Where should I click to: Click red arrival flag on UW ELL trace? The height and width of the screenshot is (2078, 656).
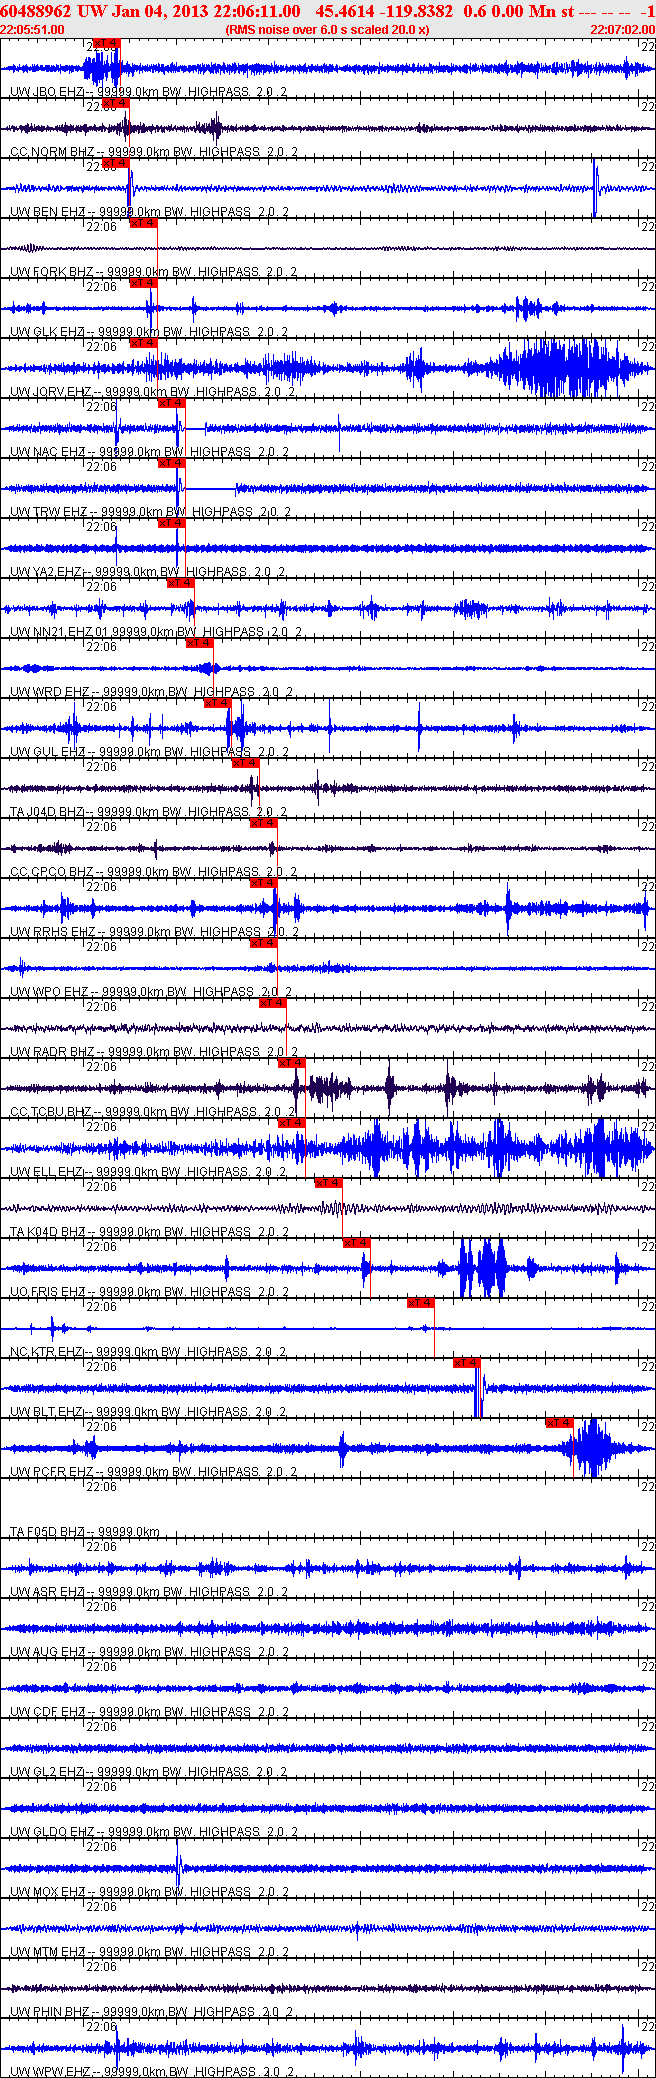[291, 1123]
